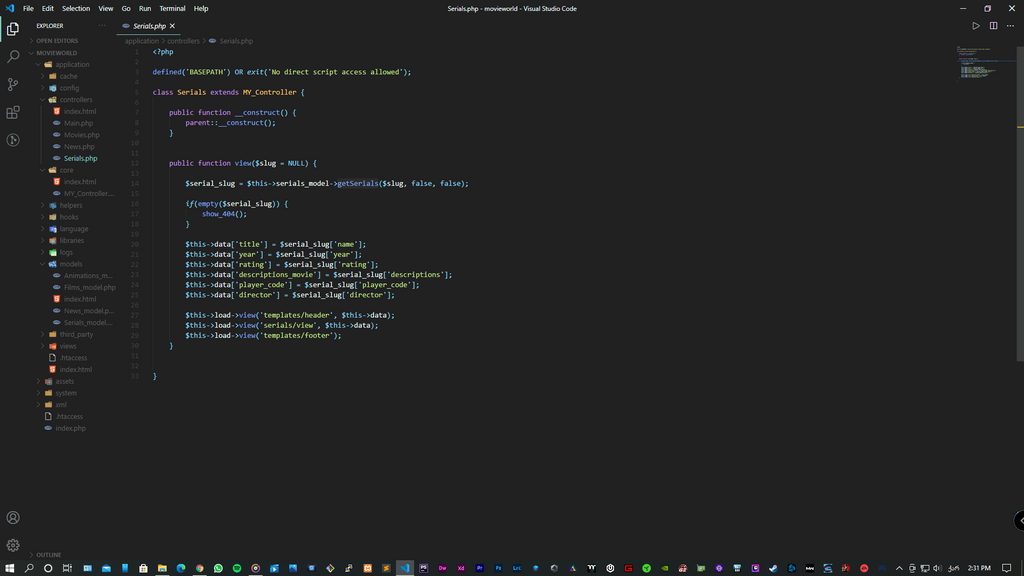Open editor More Actions ellipsis
The height and width of the screenshot is (576, 1024).
tap(1010, 26)
